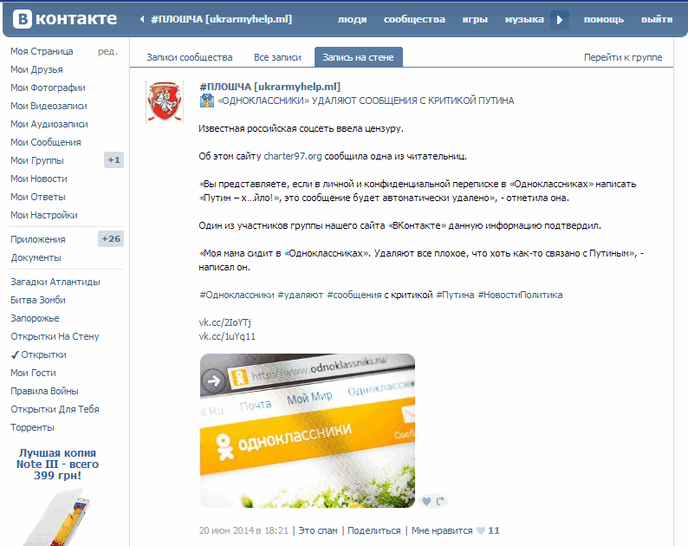Open Мои Сообщения
This screenshot has height=546, width=688.
(x=46, y=142)
